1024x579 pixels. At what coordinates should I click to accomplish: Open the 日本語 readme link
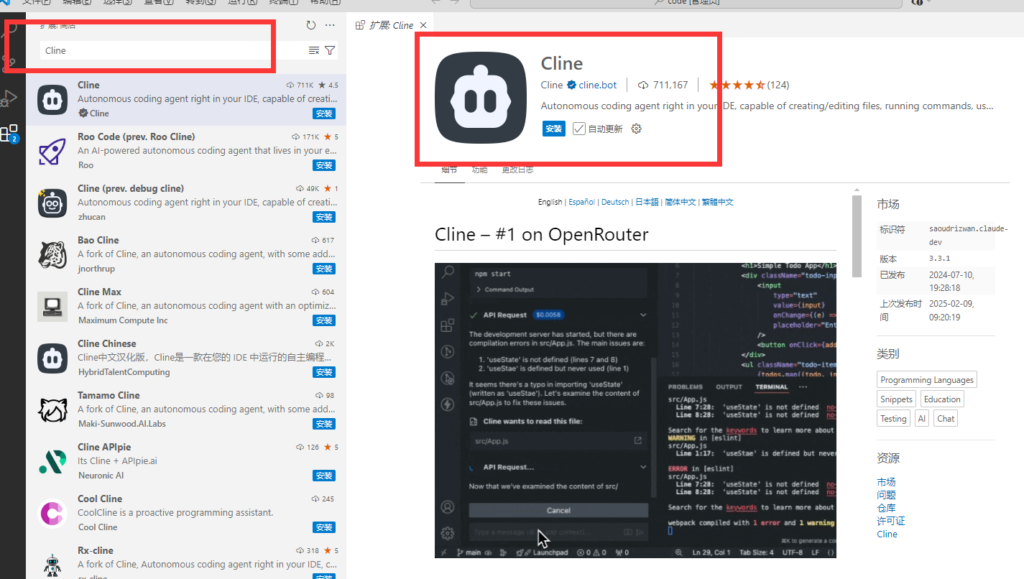[647, 202]
